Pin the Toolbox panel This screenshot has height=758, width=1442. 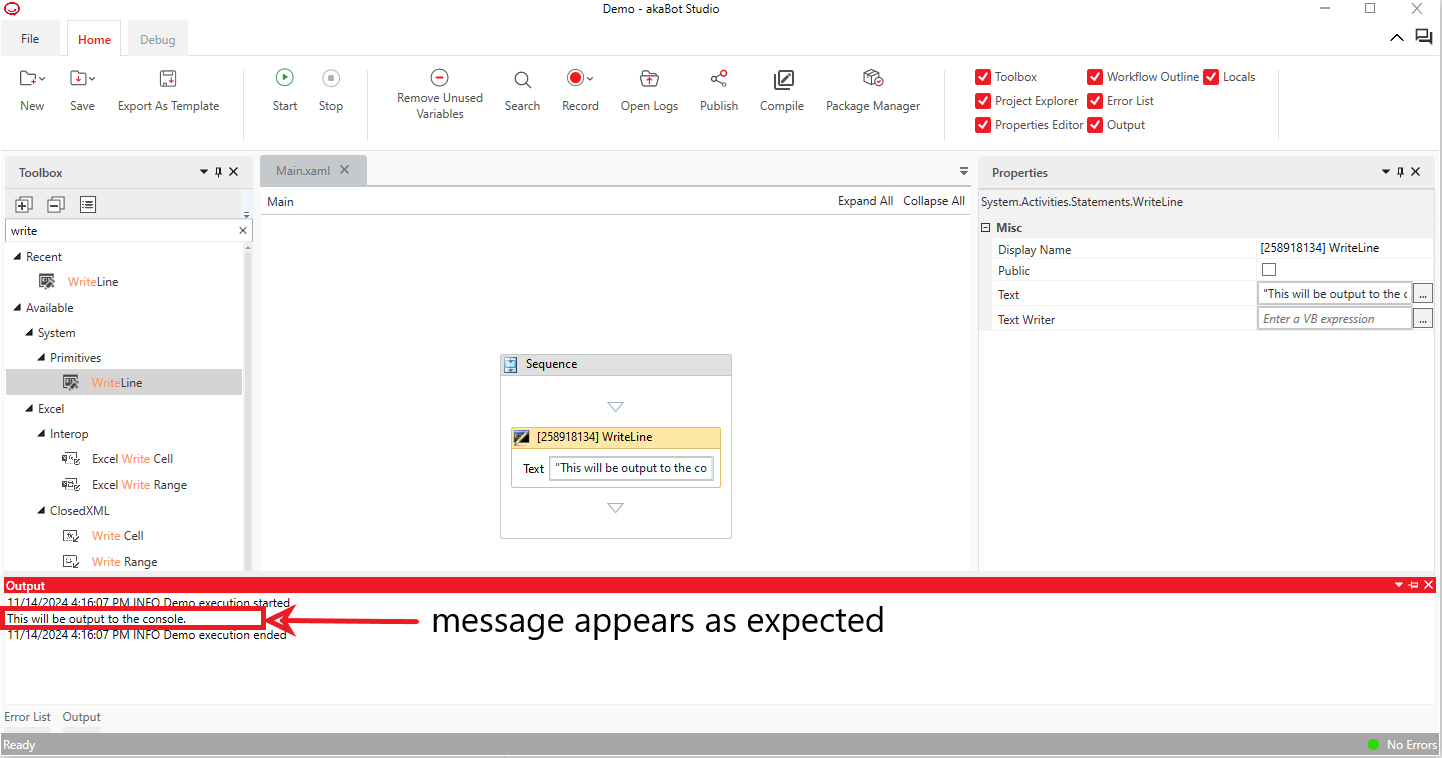(219, 172)
